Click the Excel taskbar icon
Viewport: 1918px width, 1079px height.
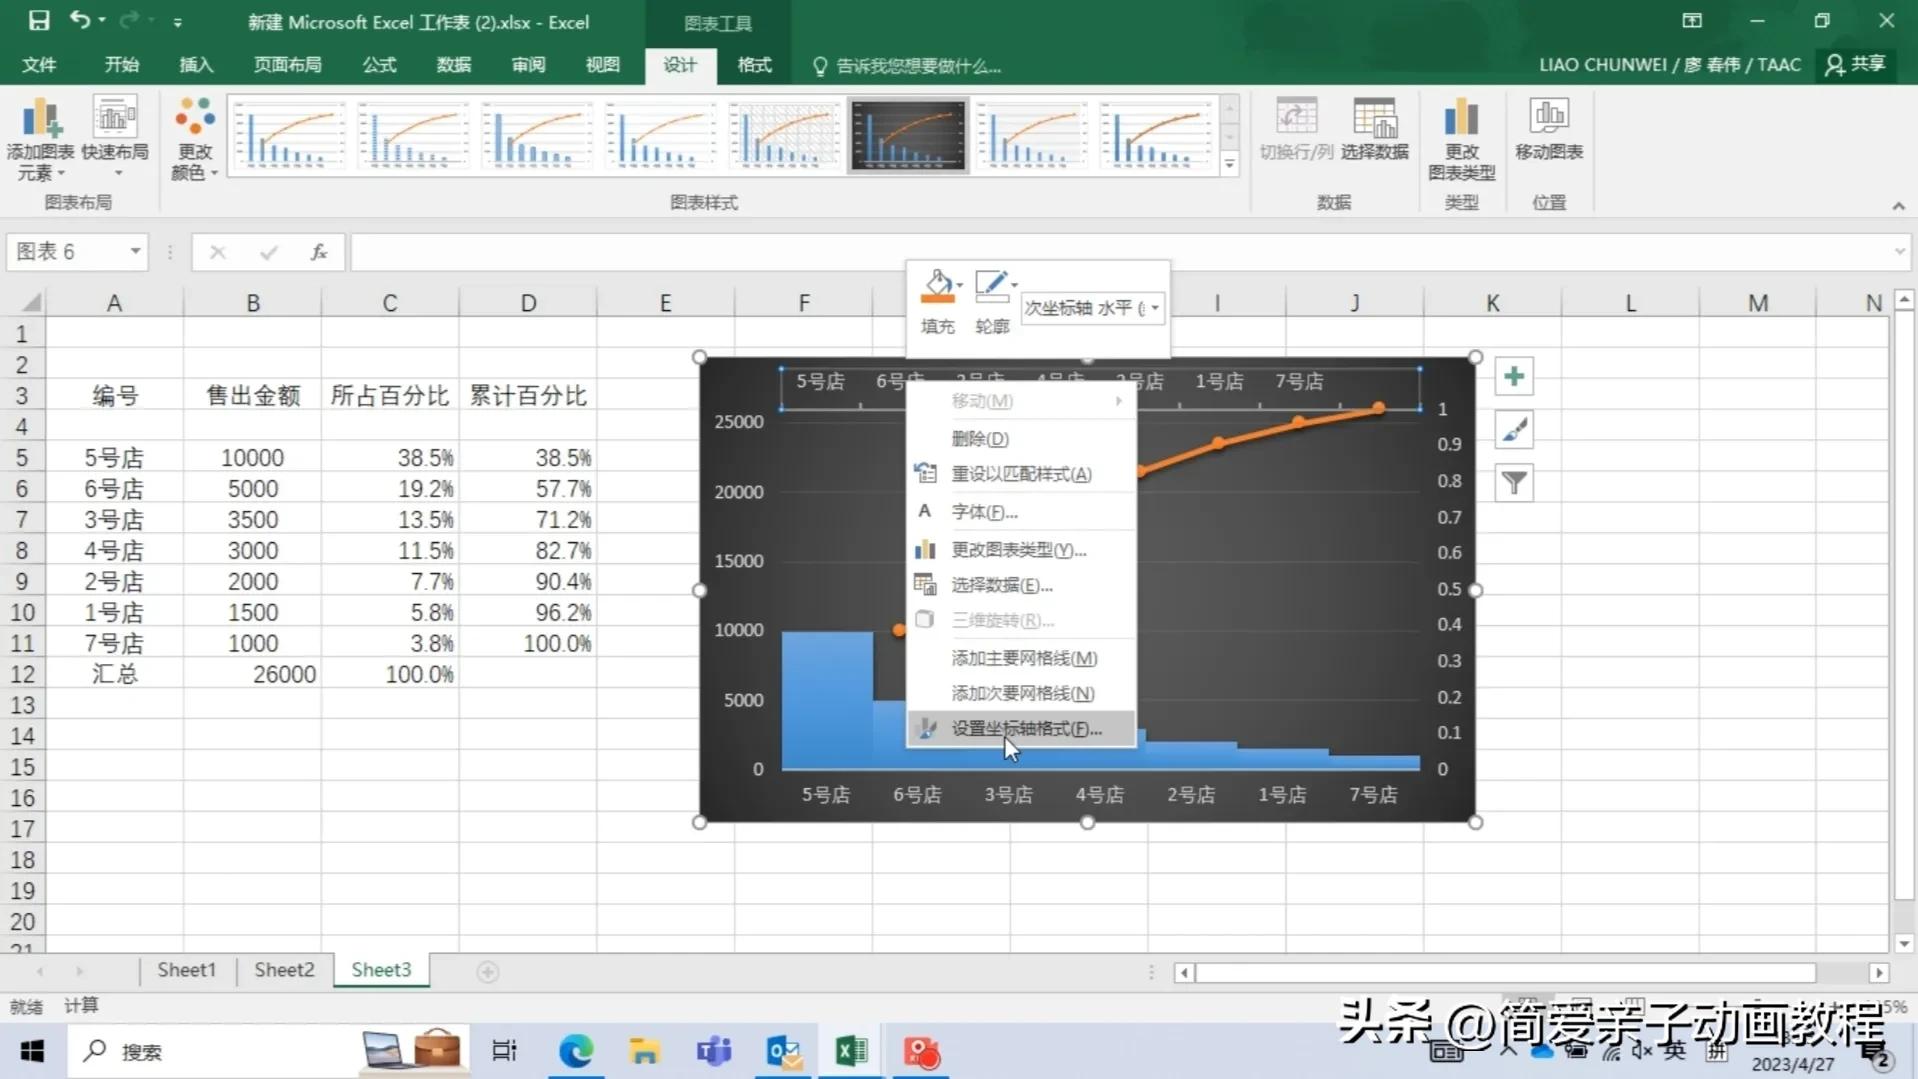click(852, 1051)
